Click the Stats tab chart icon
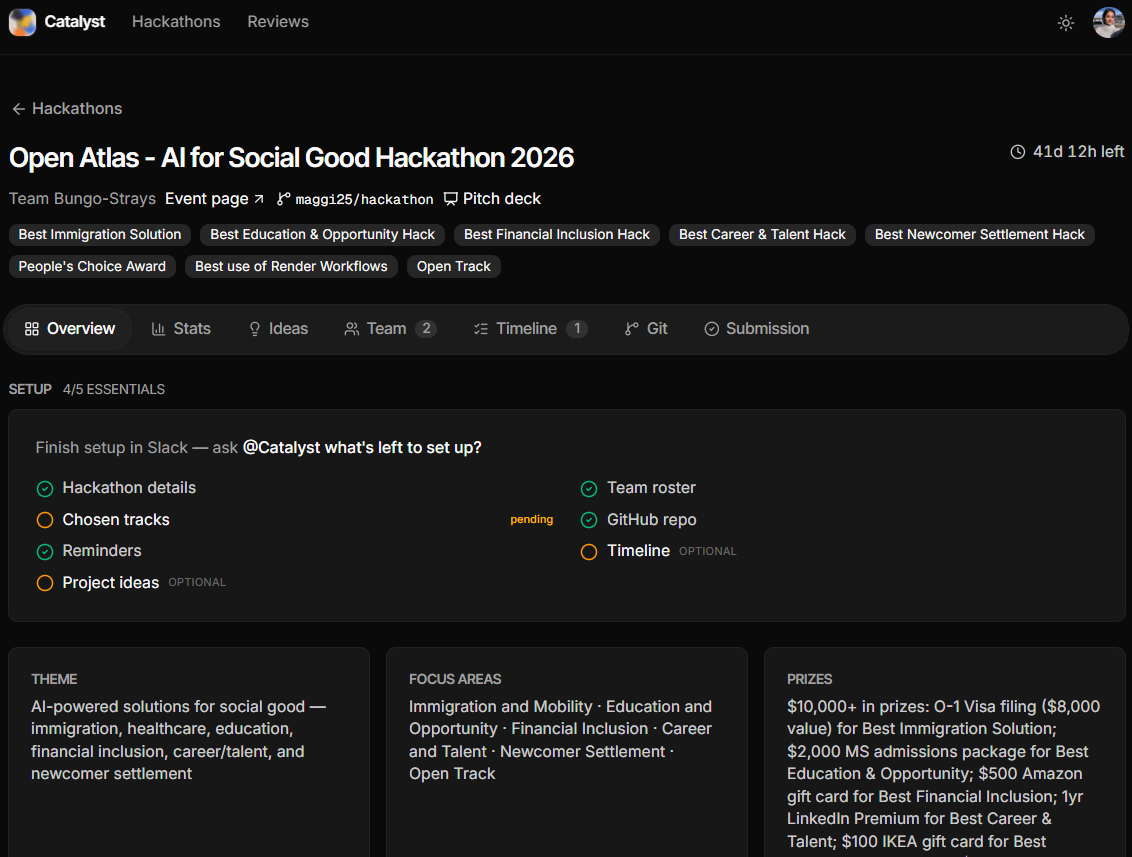This screenshot has width=1132, height=857. (x=158, y=329)
